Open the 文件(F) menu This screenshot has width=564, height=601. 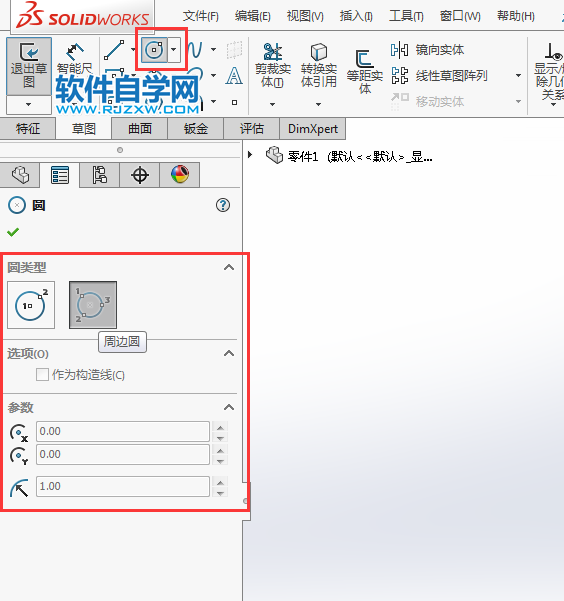[x=201, y=16]
